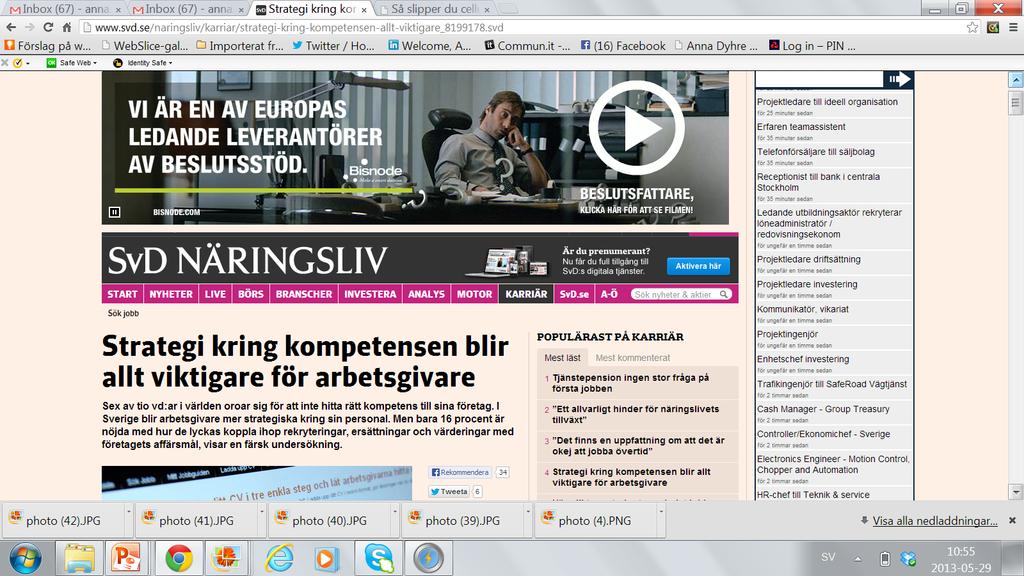Close the 'Strategi kring kor' tab

click(364, 10)
